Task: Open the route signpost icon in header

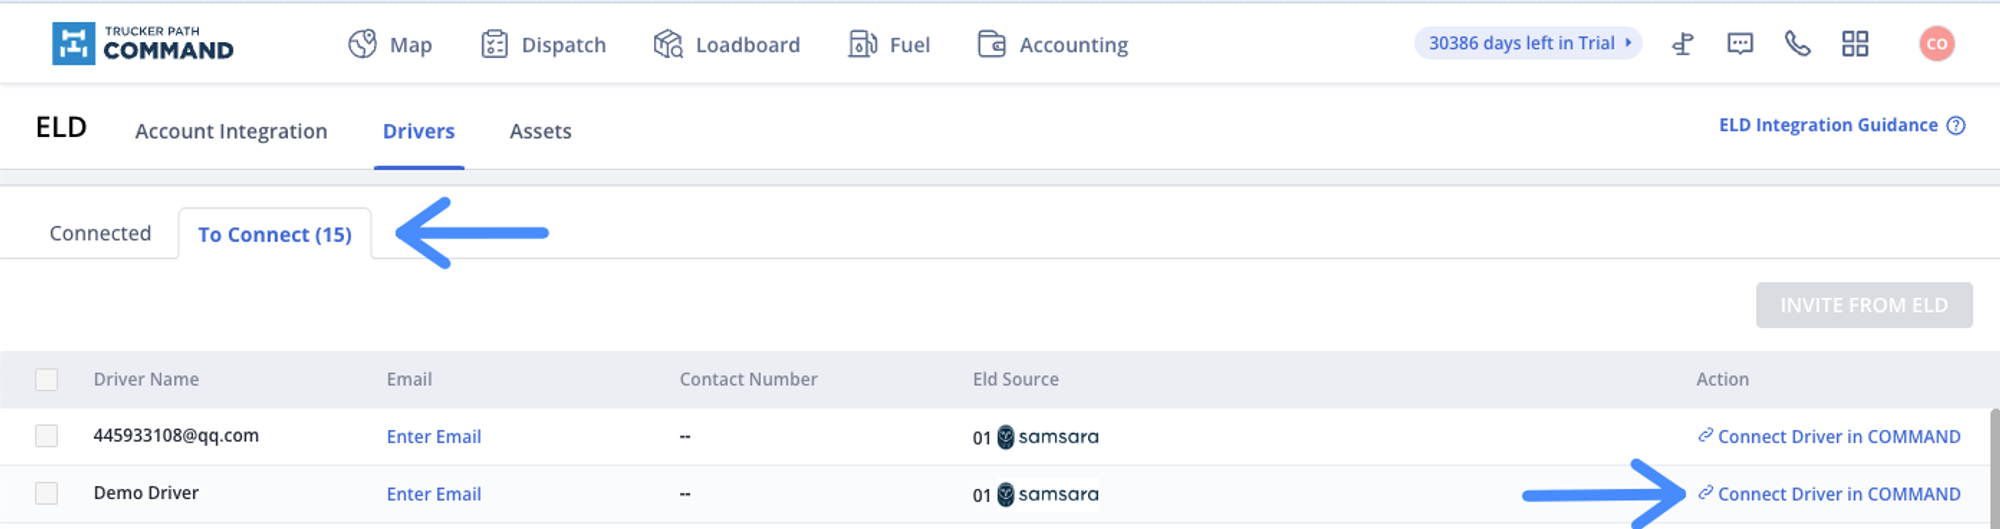Action: (1683, 44)
